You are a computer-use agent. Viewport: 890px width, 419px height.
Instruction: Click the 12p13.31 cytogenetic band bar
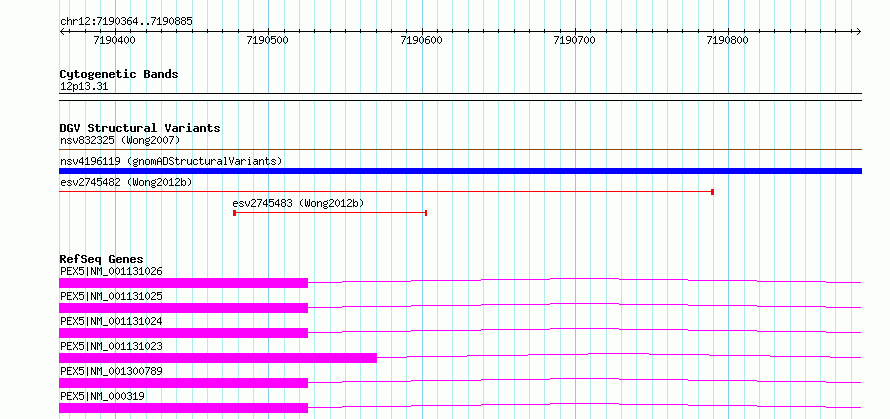click(460, 97)
